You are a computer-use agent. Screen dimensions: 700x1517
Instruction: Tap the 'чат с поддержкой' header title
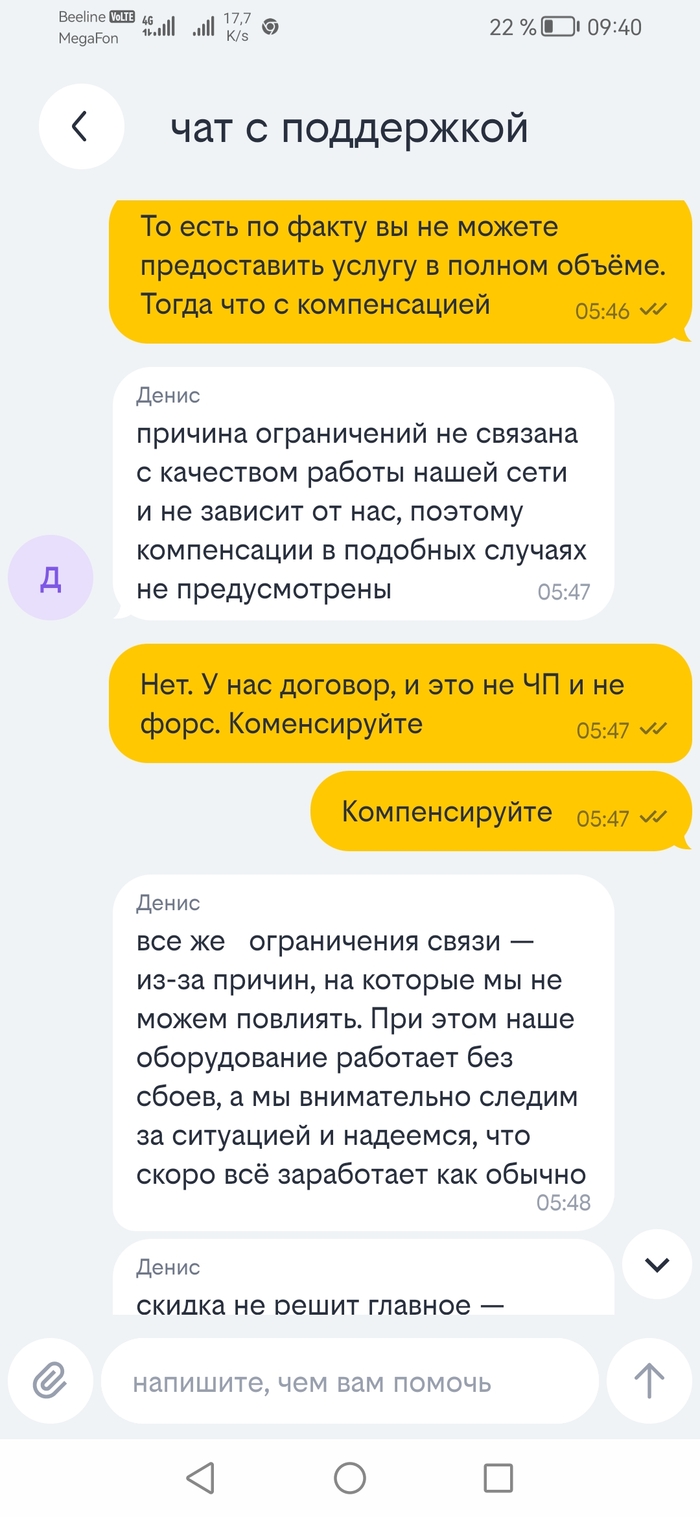[x=348, y=128]
